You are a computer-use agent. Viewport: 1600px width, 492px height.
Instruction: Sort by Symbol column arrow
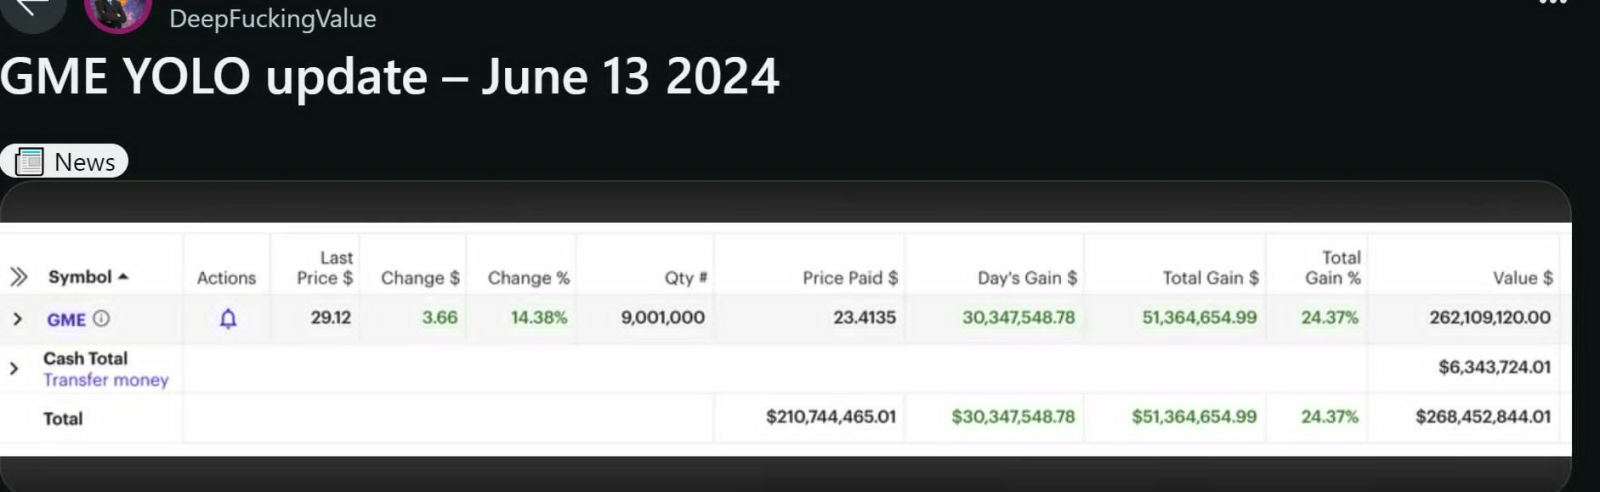[x=123, y=277]
